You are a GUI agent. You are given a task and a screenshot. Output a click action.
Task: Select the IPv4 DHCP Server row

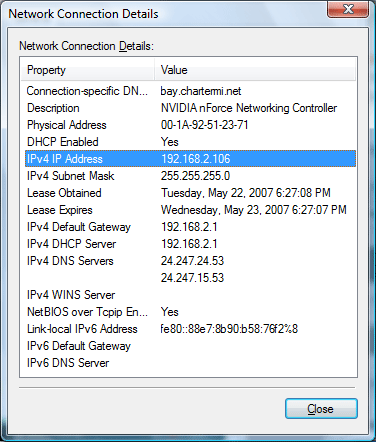(x=190, y=244)
